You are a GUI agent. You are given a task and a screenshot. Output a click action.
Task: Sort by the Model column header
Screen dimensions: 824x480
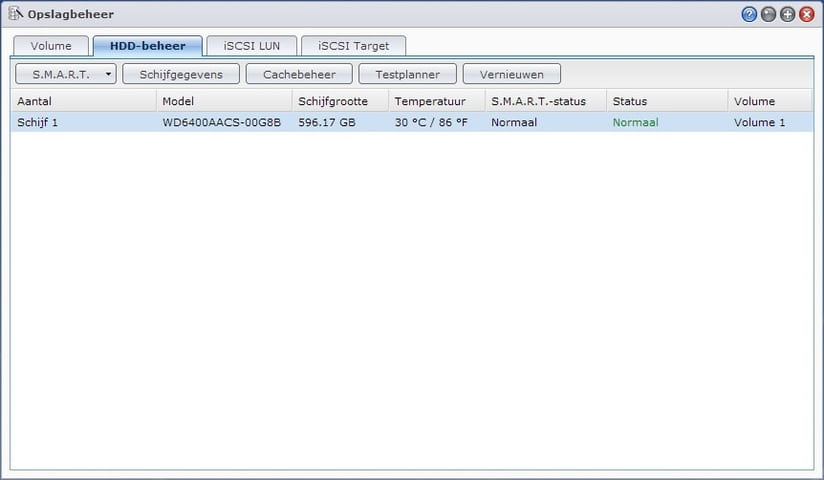(x=223, y=101)
